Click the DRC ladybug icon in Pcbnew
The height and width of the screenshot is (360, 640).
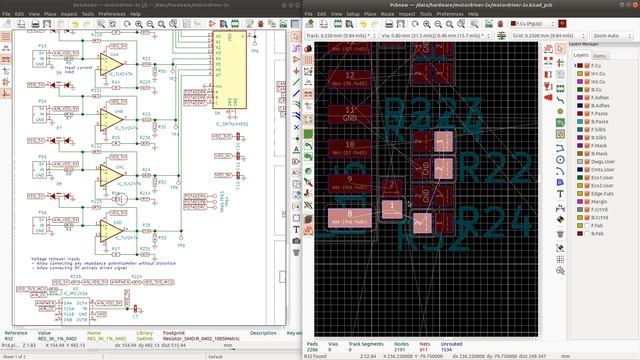pos(500,24)
